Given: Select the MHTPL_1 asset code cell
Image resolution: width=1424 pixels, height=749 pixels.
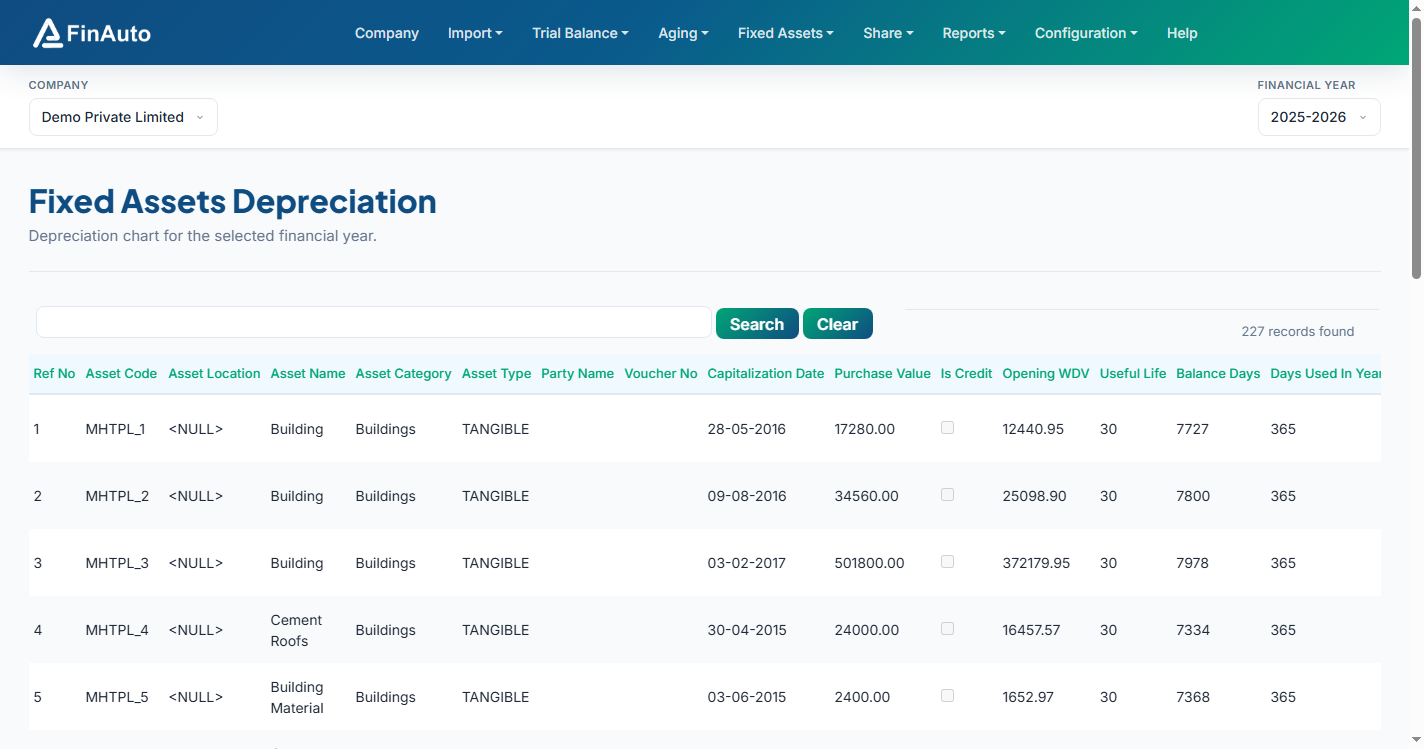Looking at the screenshot, I should pos(115,429).
